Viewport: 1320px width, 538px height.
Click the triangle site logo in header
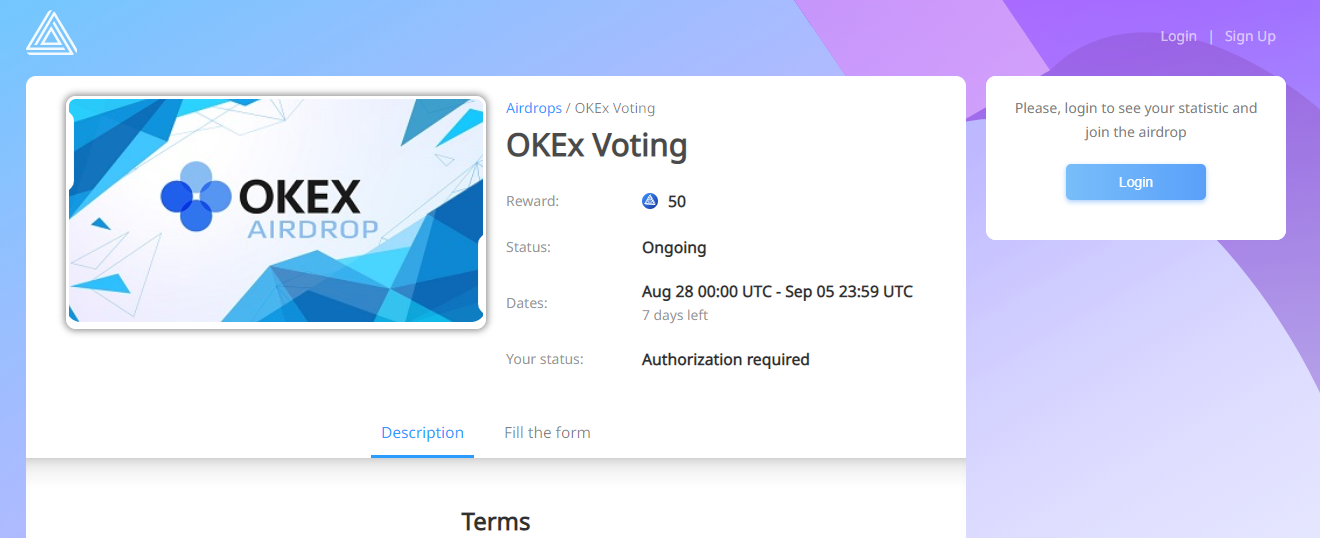coord(51,33)
